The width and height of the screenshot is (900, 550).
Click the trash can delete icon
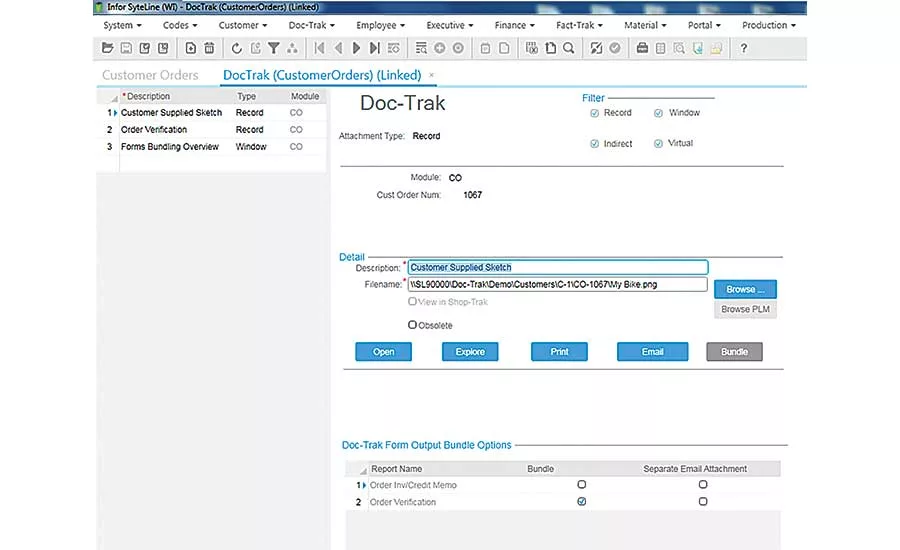pyautogui.click(x=210, y=48)
